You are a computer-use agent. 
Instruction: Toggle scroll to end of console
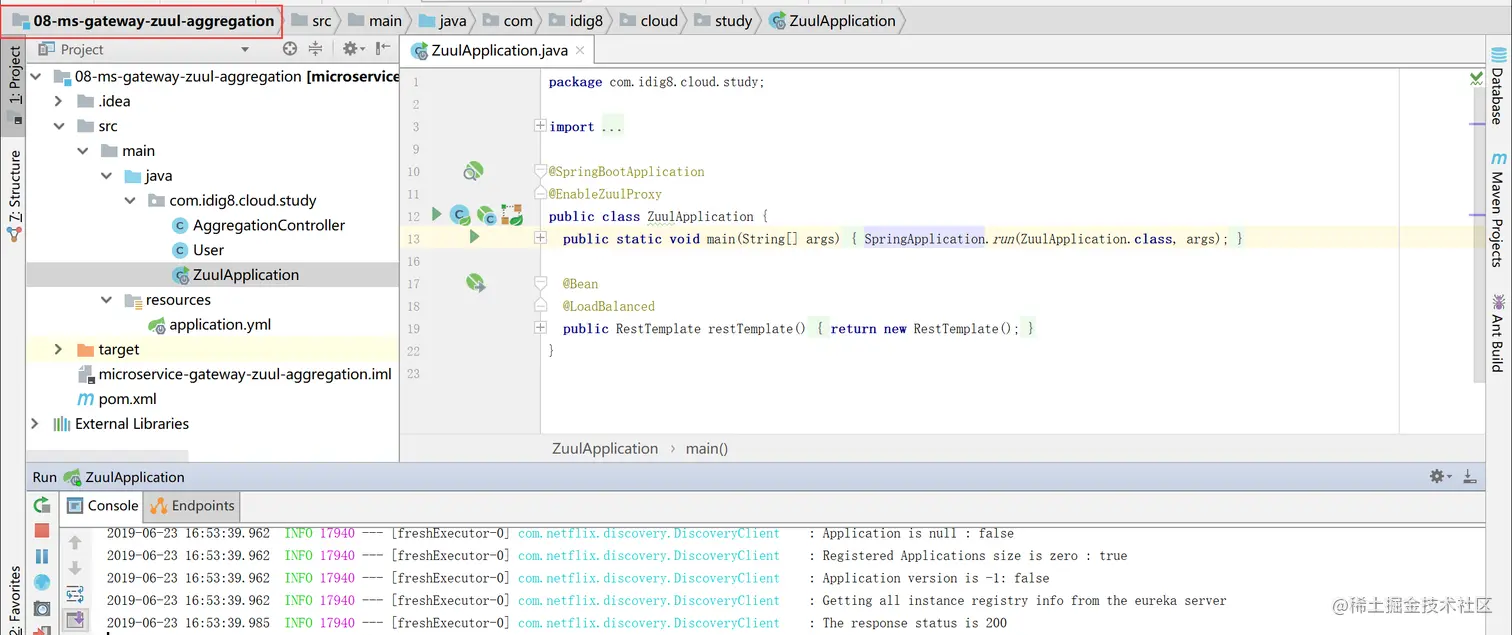[x=75, y=620]
